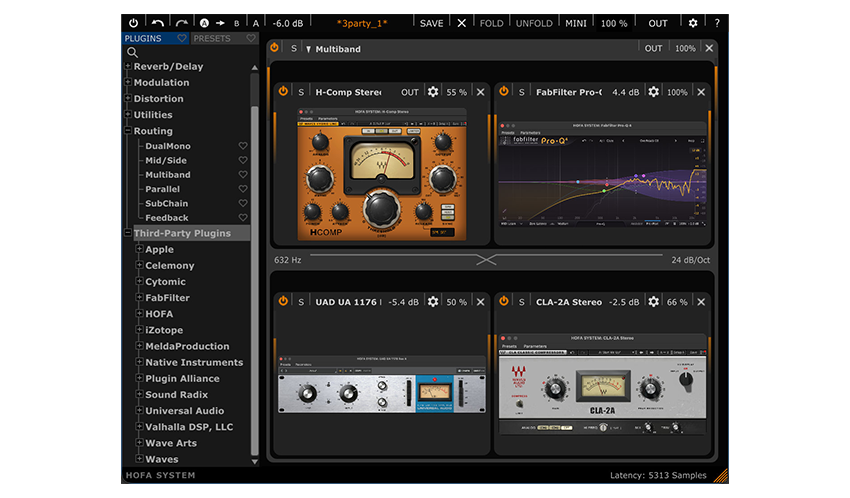Expand the Utilities category
Image resolution: width=850 pixels, height=498 pixels.
[x=128, y=114]
